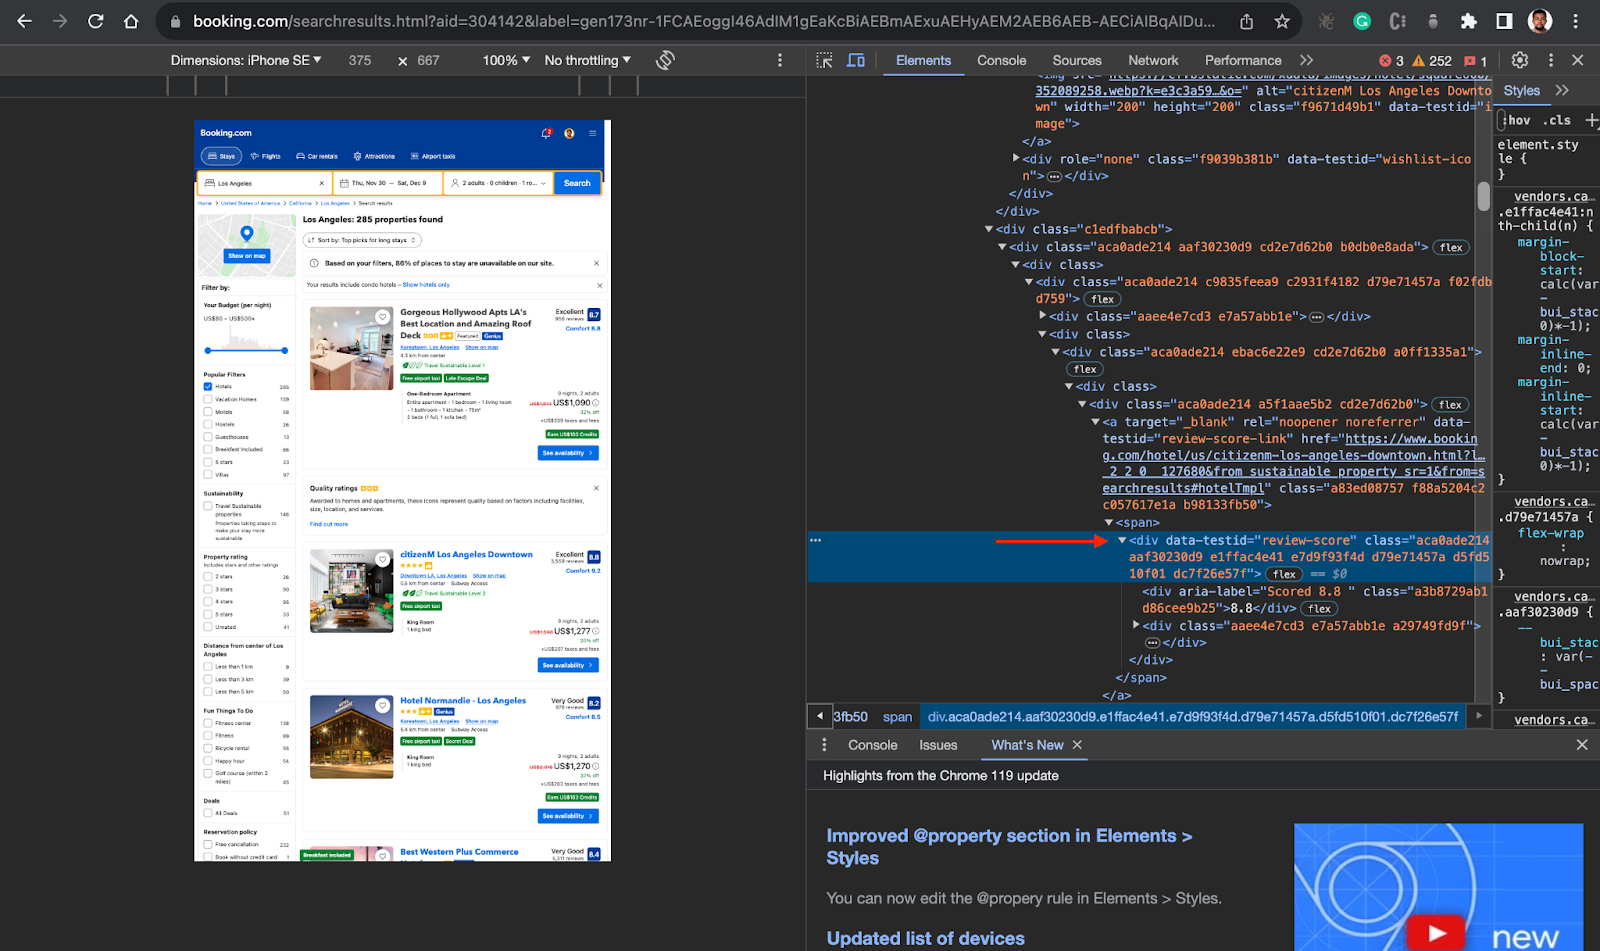This screenshot has width=1600, height=951.
Task: Switch to the Network panel tab
Action: coord(1153,60)
